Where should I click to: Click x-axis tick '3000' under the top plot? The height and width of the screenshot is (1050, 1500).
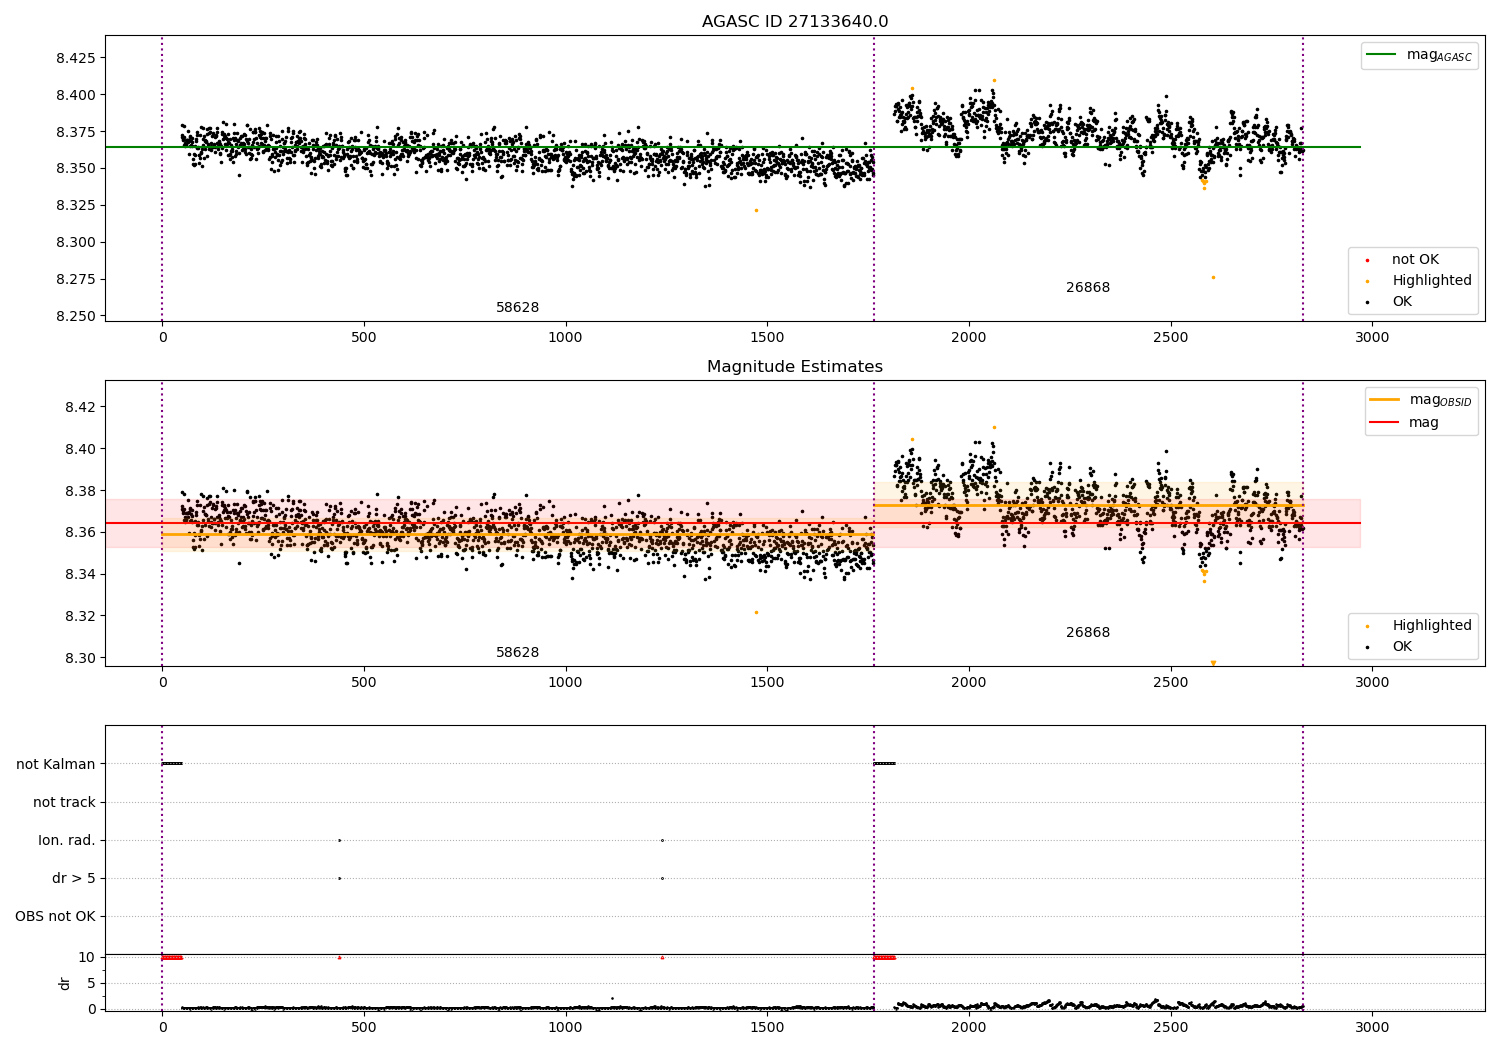pos(1372,337)
